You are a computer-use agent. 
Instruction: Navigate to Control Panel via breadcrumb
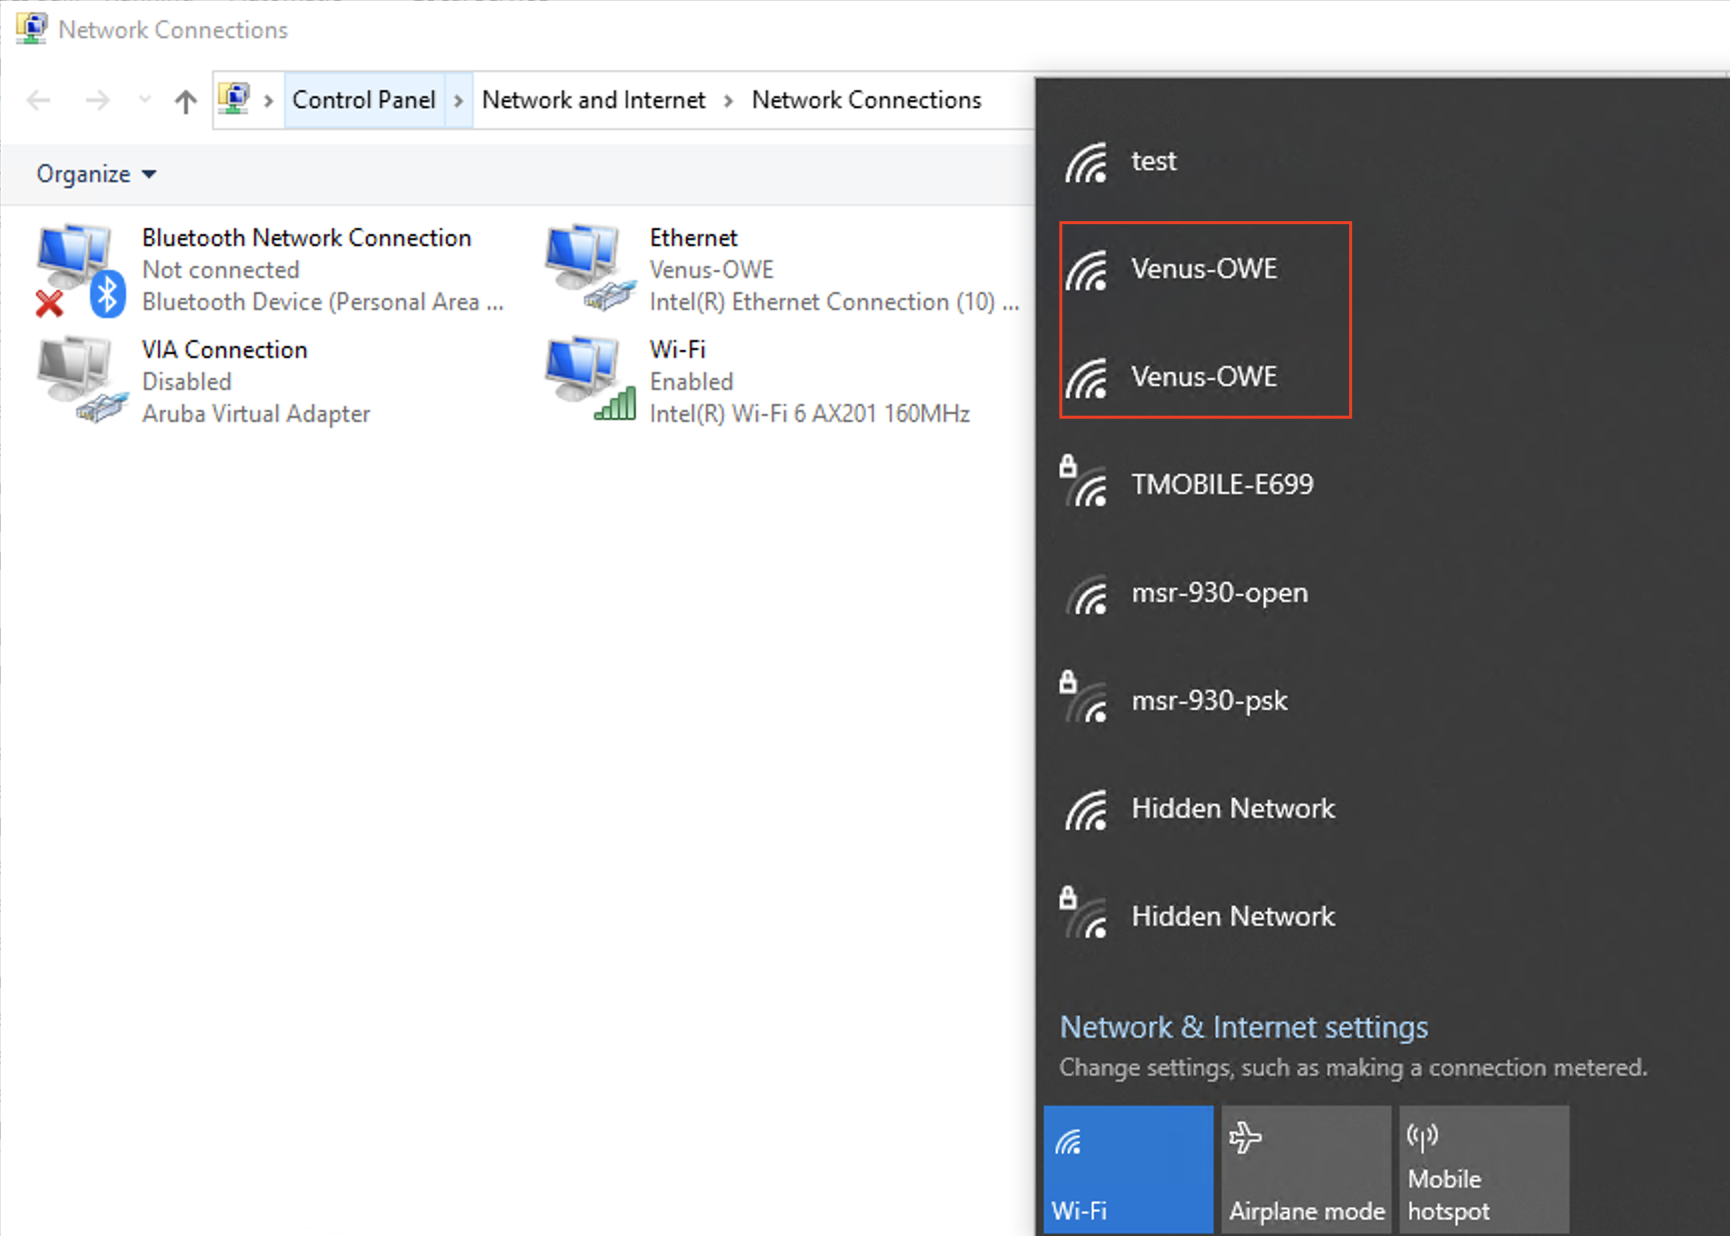pos(363,100)
